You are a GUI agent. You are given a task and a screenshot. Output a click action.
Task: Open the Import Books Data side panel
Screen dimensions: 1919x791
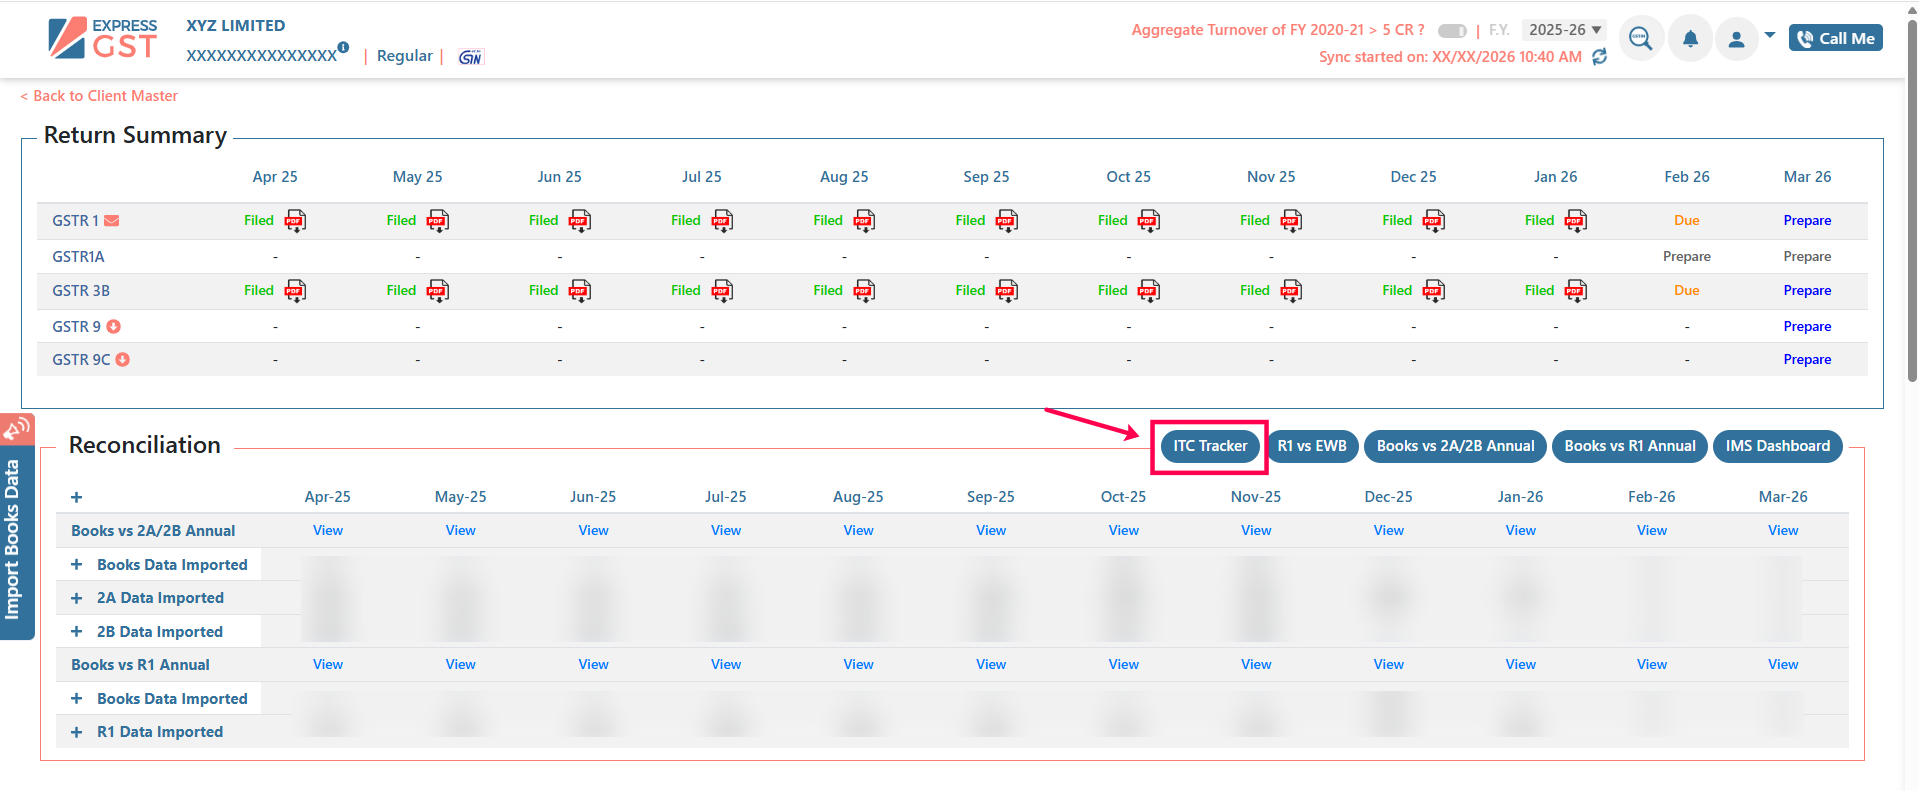pos(14,539)
